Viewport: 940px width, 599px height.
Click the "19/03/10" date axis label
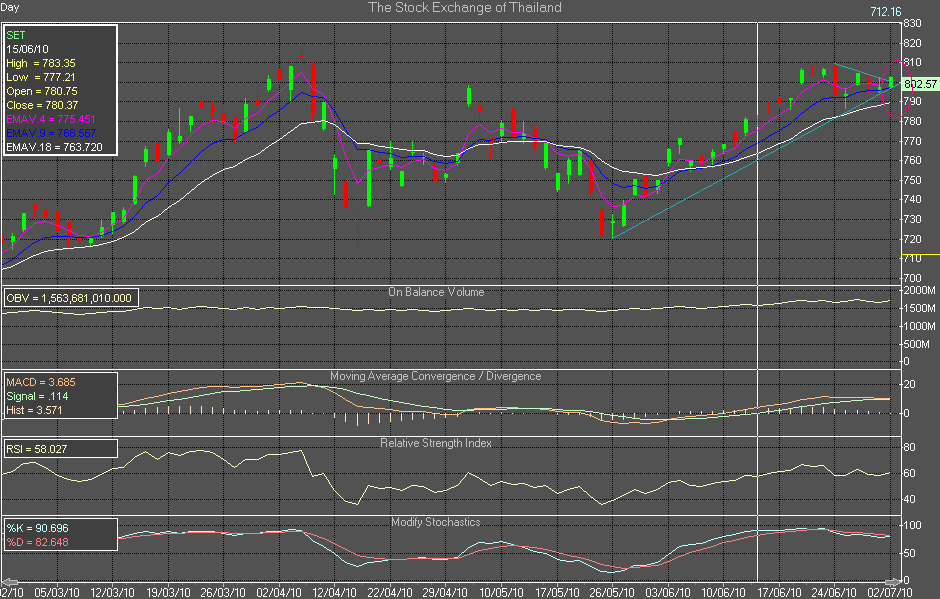(x=168, y=592)
